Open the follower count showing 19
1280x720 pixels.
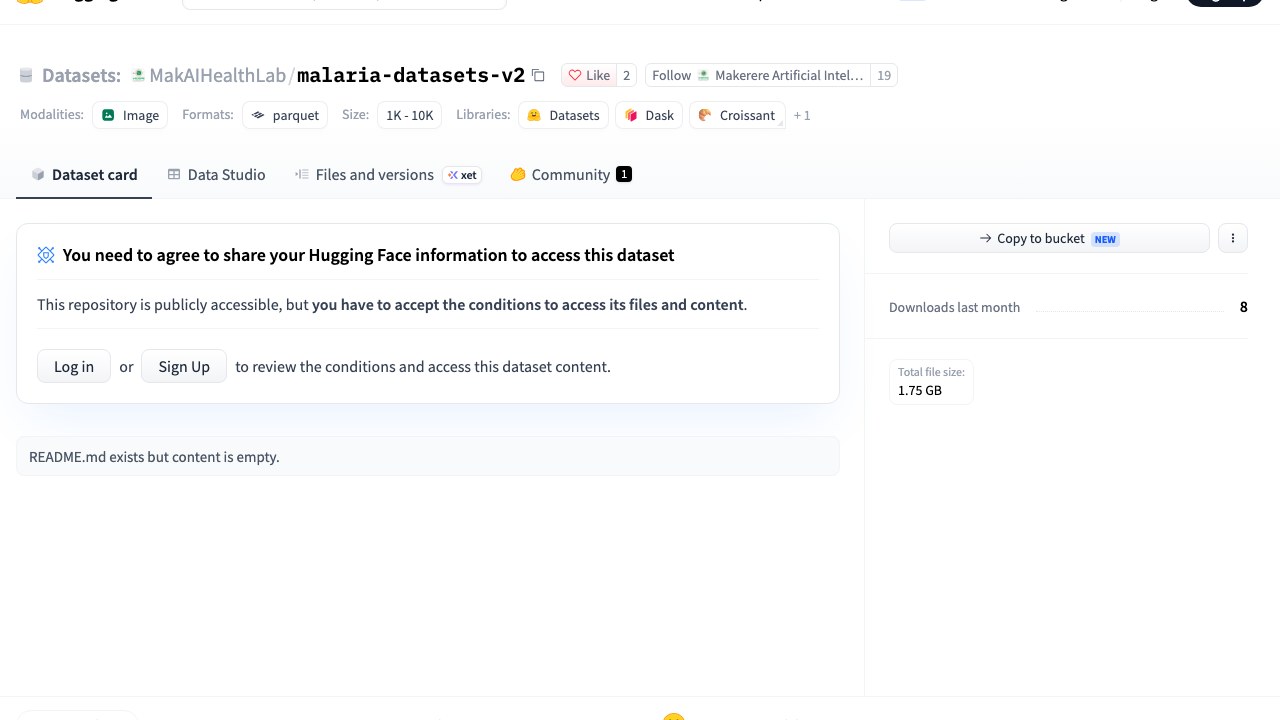[884, 75]
